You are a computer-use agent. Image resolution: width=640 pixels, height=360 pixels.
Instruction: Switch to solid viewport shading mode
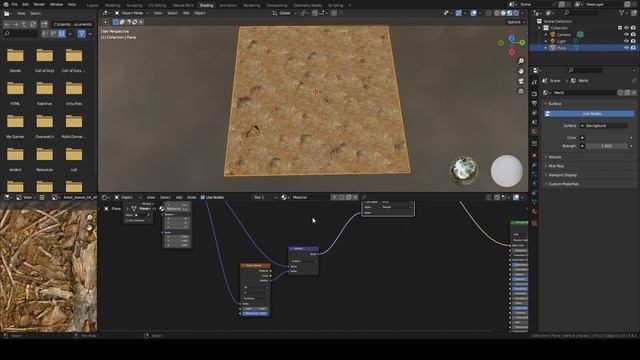click(503, 13)
